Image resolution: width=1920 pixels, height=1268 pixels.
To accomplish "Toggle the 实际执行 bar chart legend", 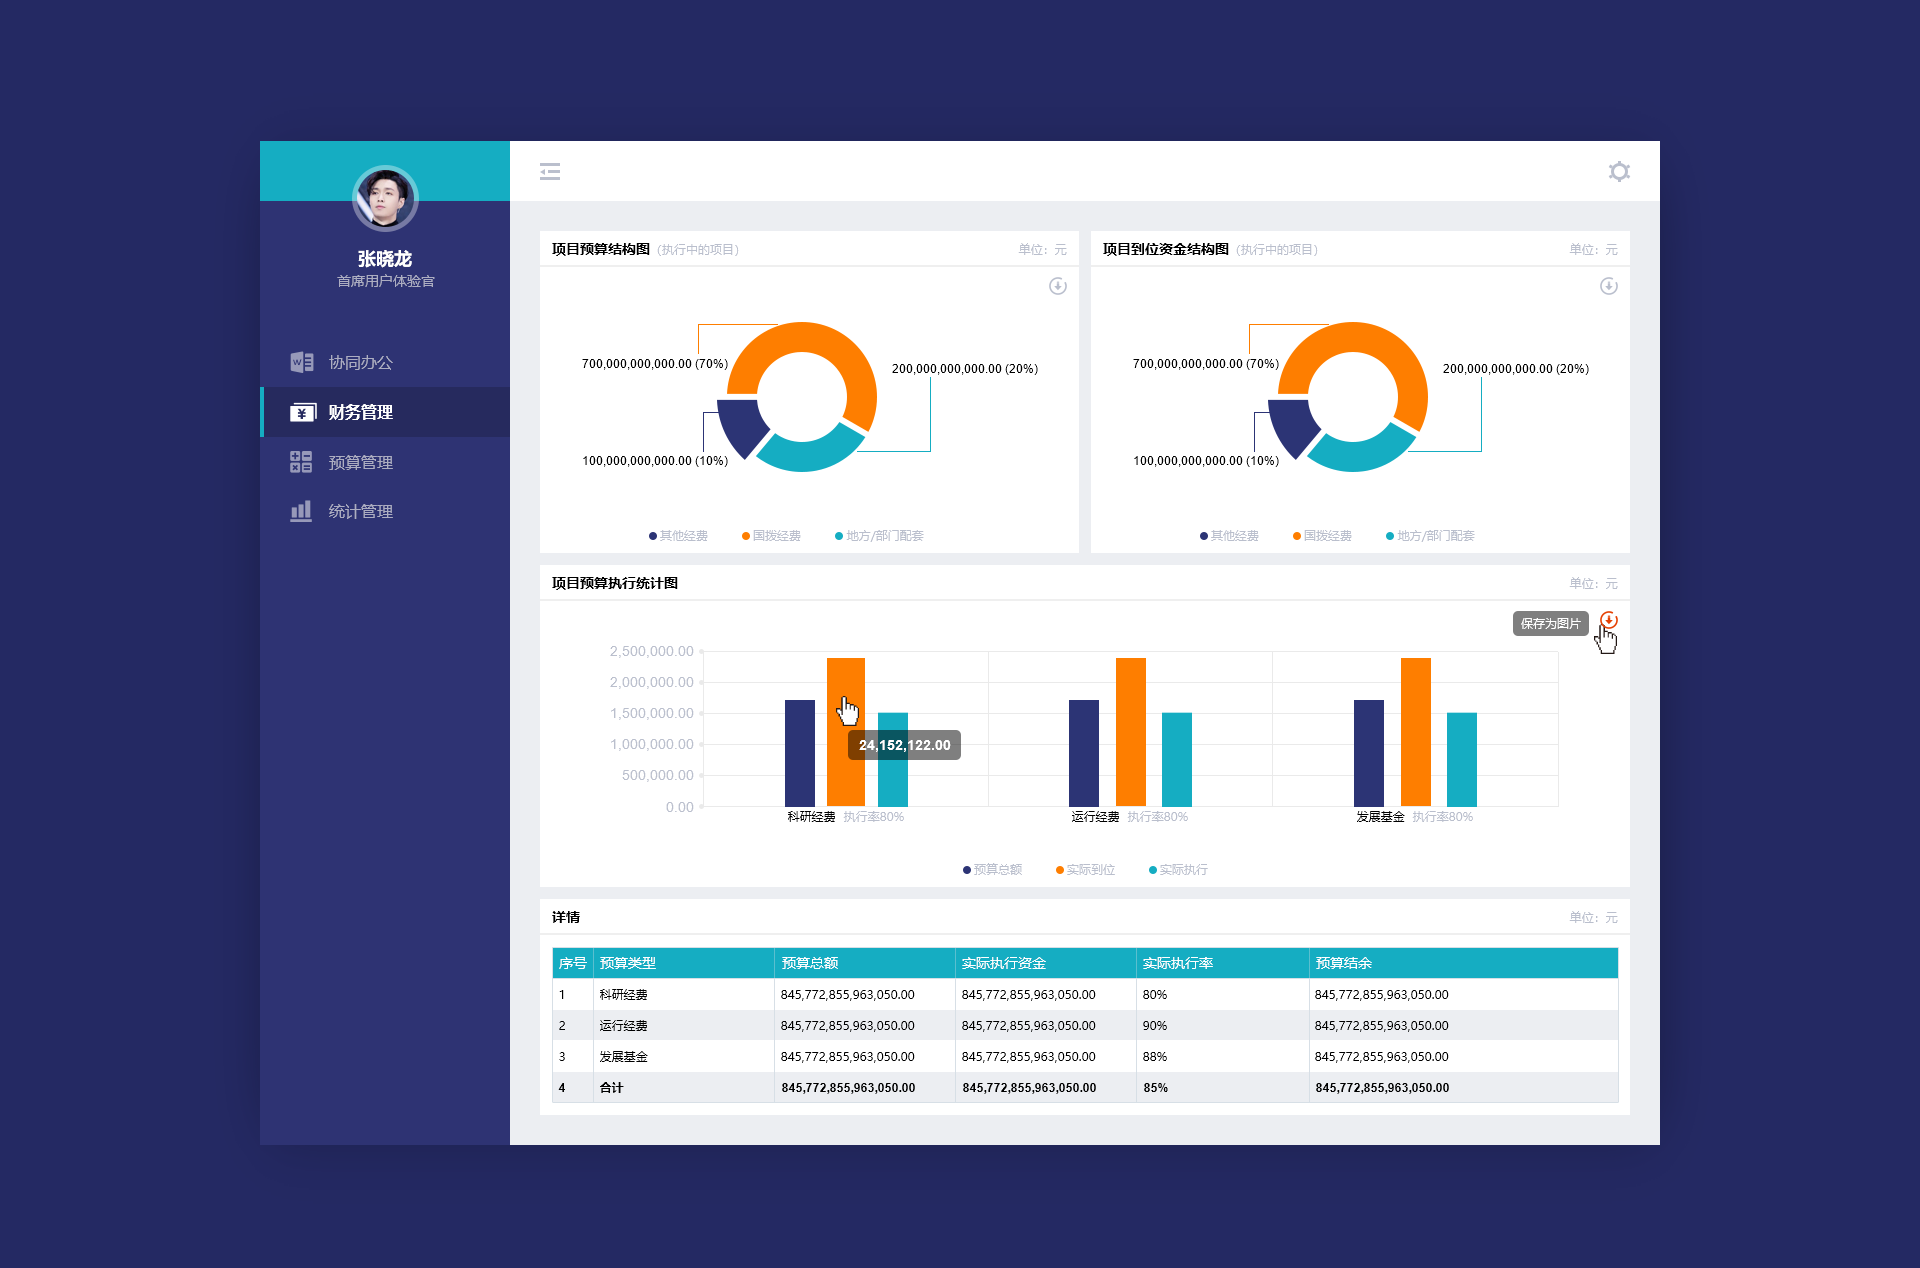I will [x=1178, y=870].
